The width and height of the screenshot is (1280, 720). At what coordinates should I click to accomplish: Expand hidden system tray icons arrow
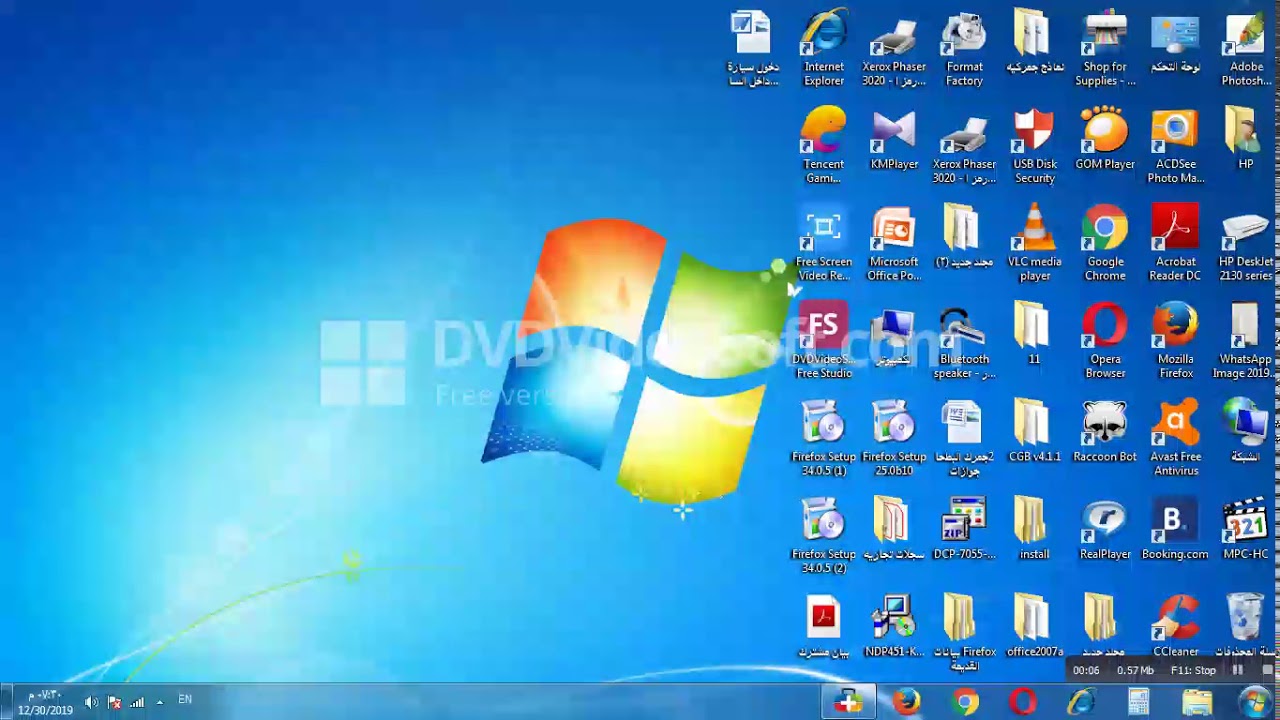click(x=159, y=702)
